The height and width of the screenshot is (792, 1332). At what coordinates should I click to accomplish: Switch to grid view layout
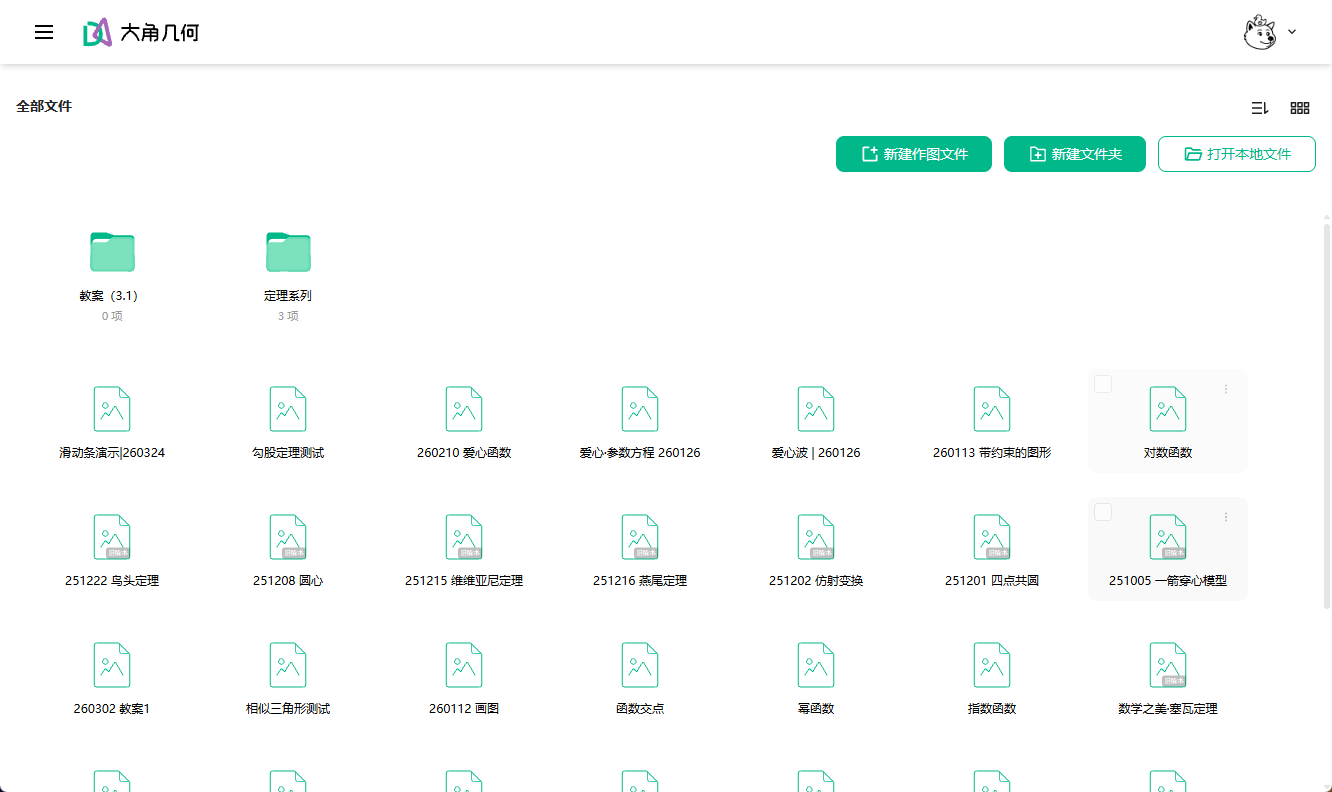coord(1300,108)
